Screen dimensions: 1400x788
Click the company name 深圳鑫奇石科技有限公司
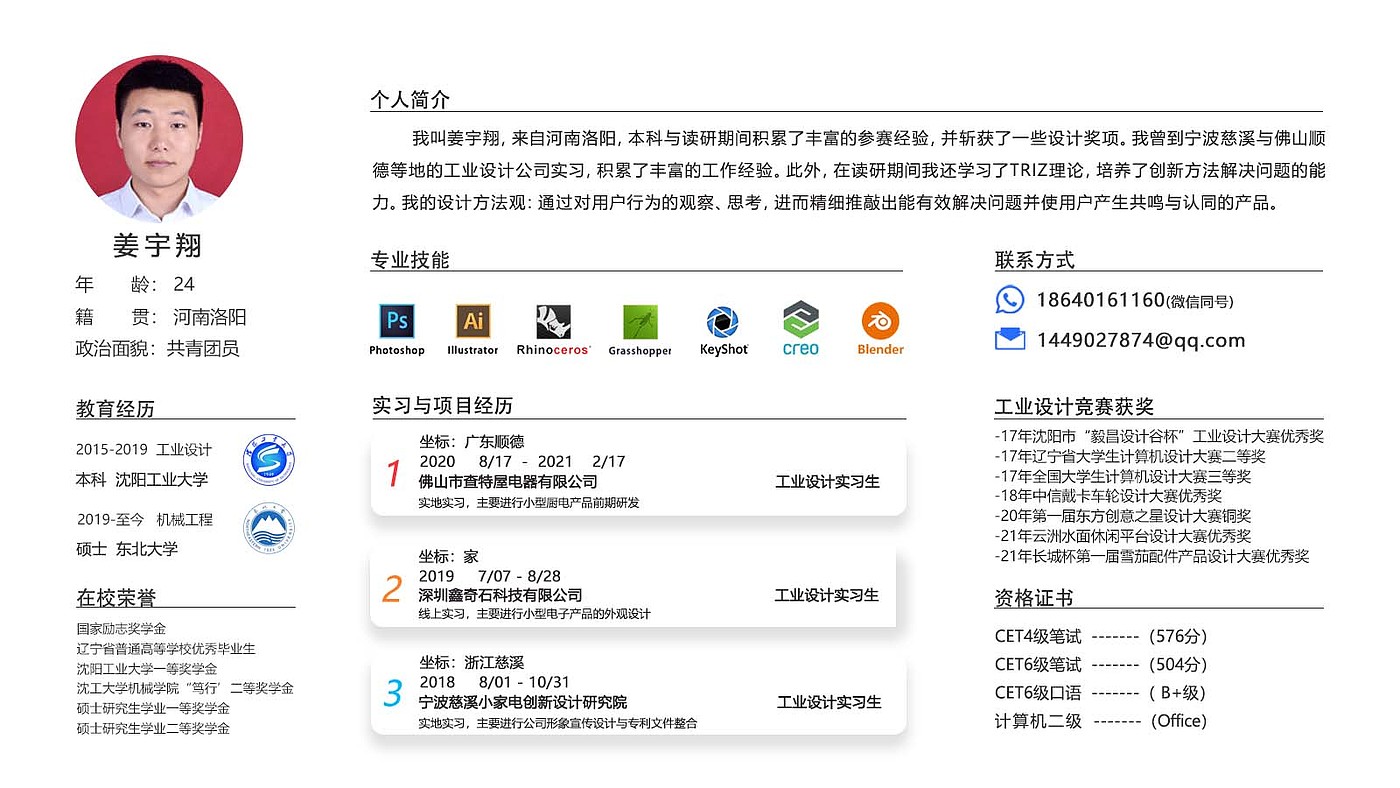tap(500, 596)
